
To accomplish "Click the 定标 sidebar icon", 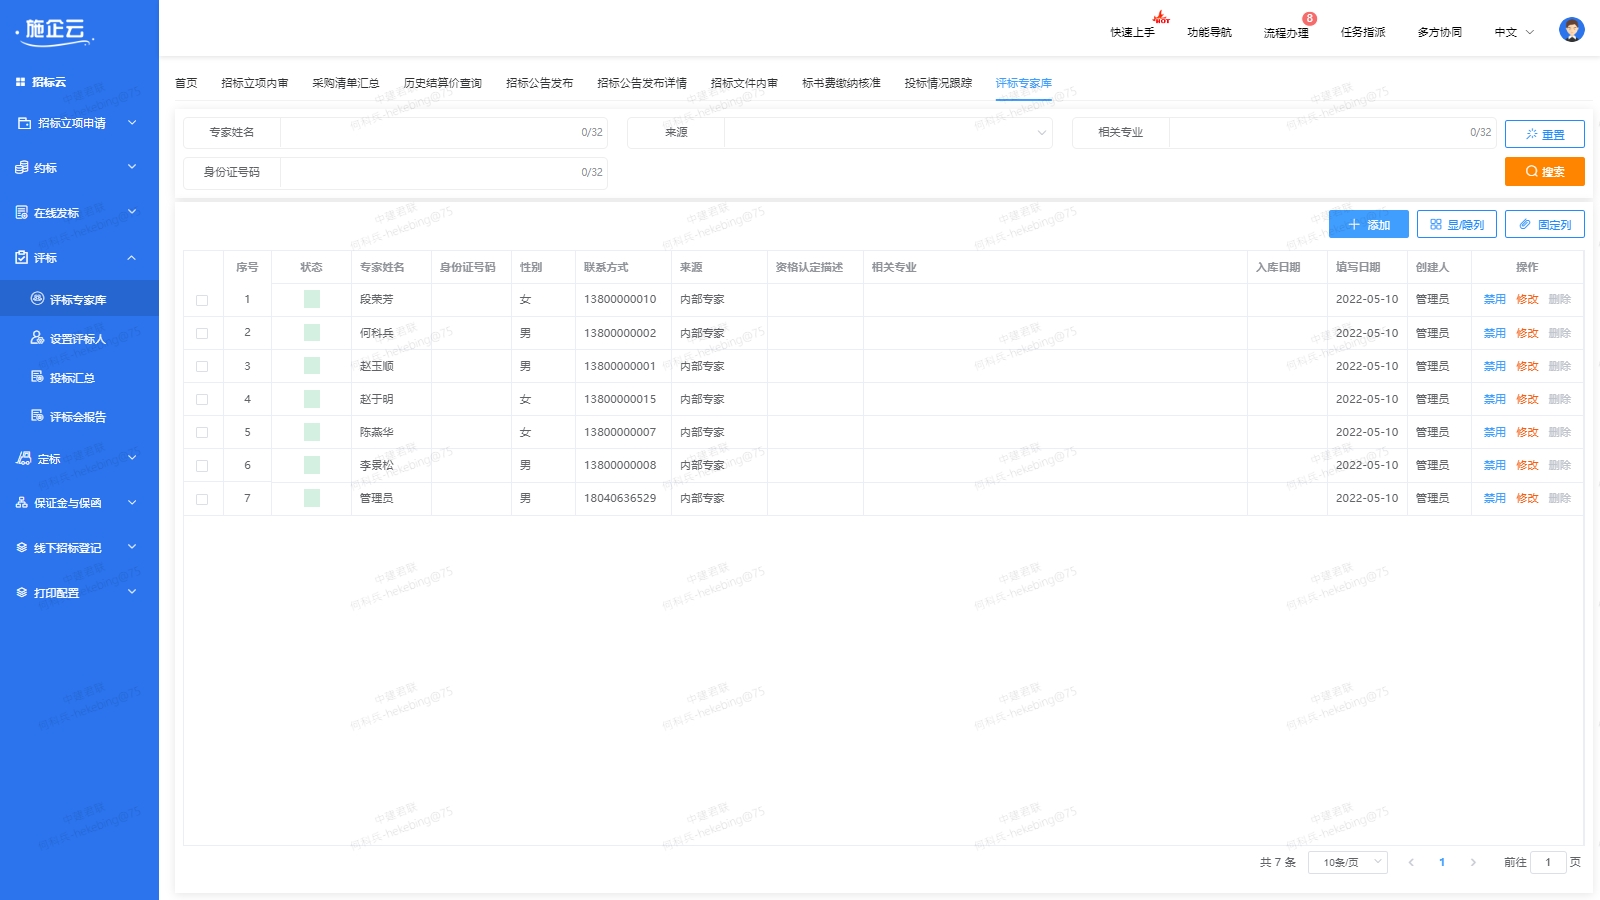I will [x=24, y=458].
